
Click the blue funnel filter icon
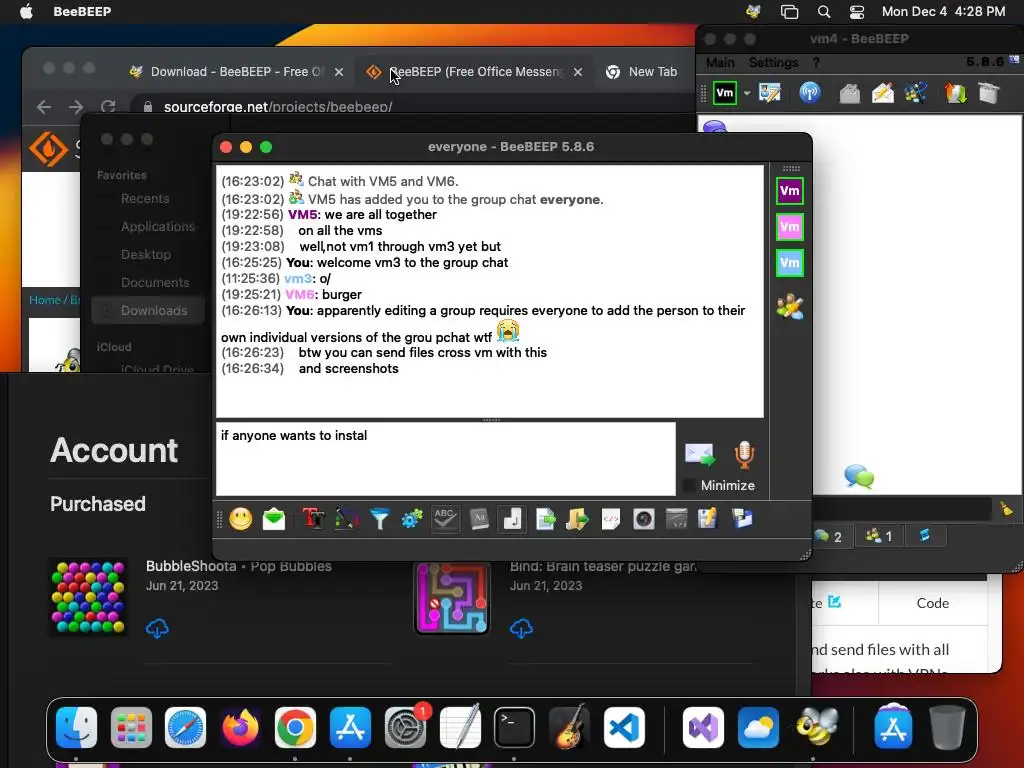tap(379, 519)
